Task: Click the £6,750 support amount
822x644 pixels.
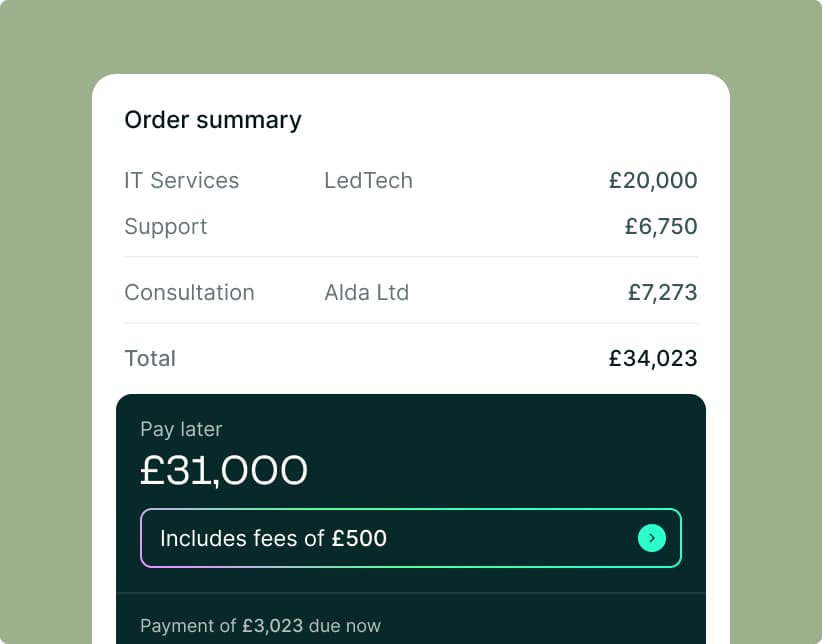Action: [x=661, y=227]
